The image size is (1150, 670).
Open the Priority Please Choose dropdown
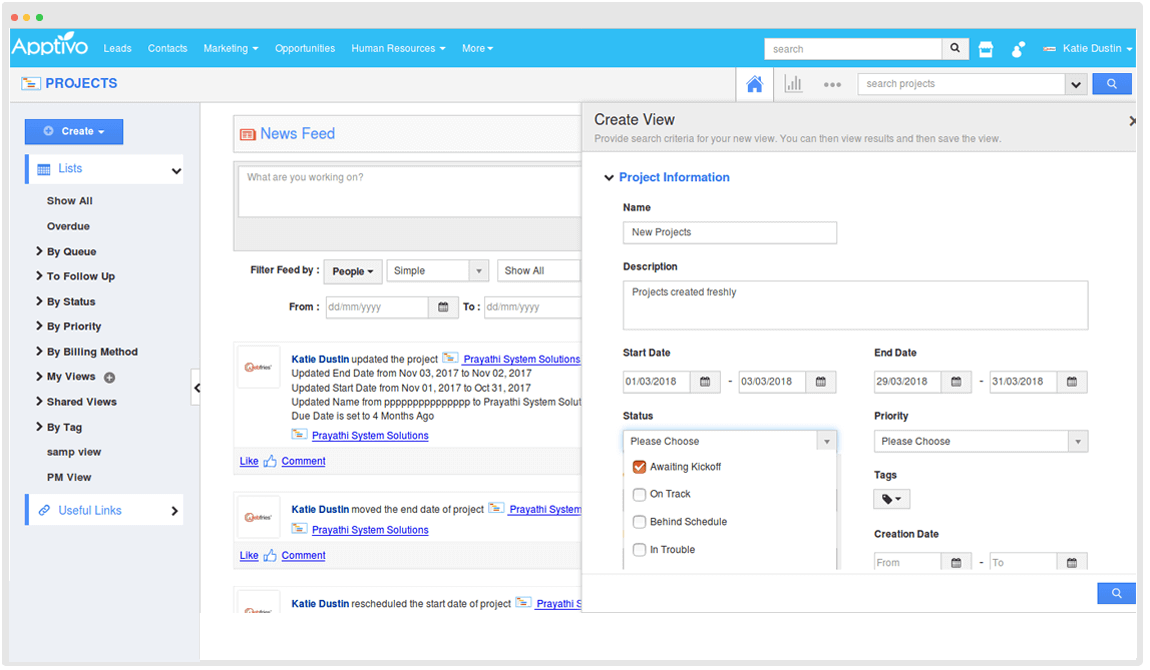(x=980, y=441)
